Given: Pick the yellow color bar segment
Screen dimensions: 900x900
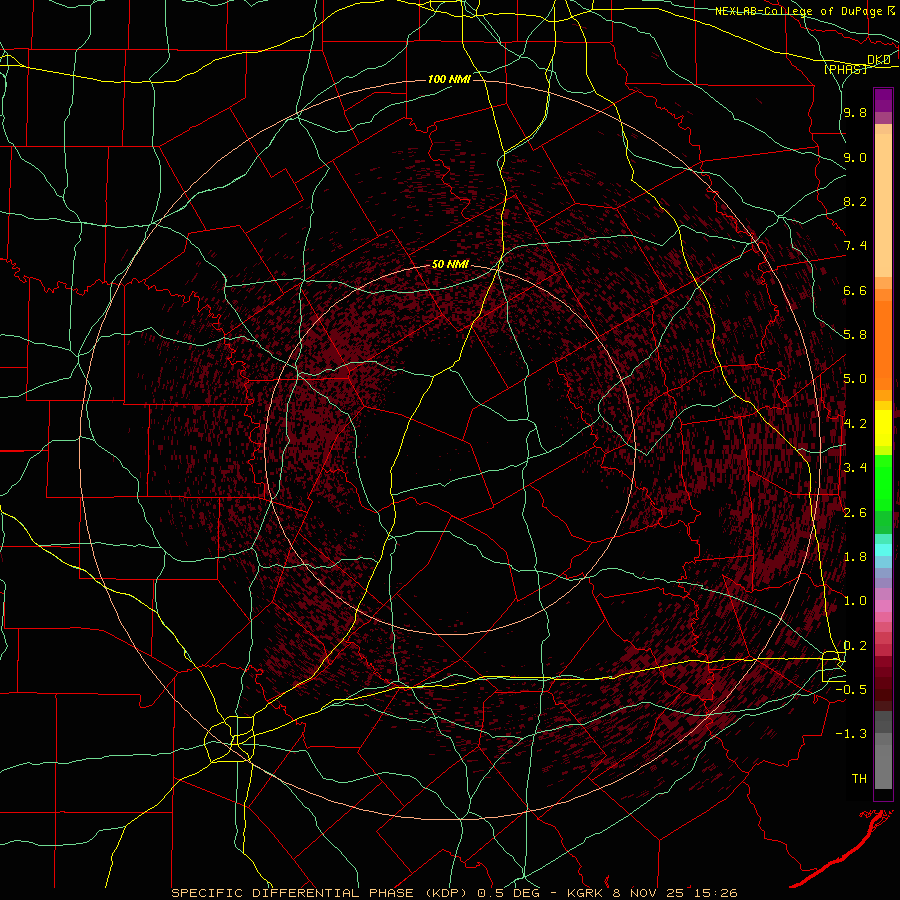Looking at the screenshot, I should [x=883, y=428].
